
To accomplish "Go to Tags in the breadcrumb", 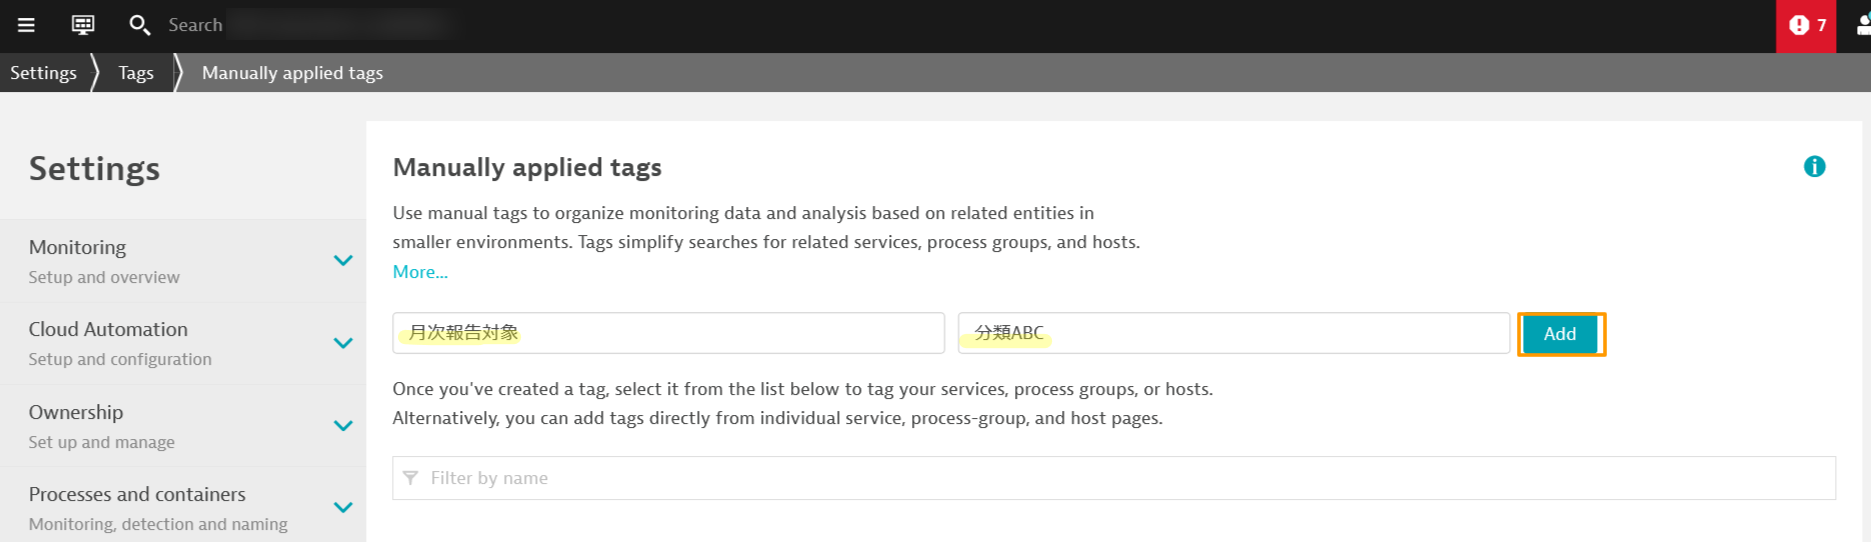I will (x=136, y=73).
